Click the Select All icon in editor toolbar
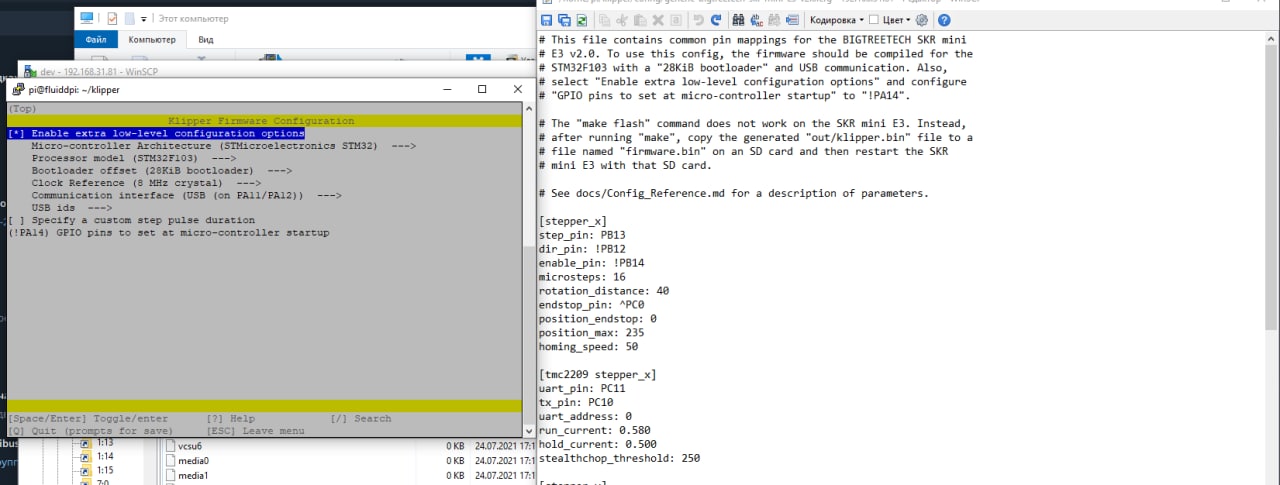Screen dimensions: 1280x485 tap(676, 20)
